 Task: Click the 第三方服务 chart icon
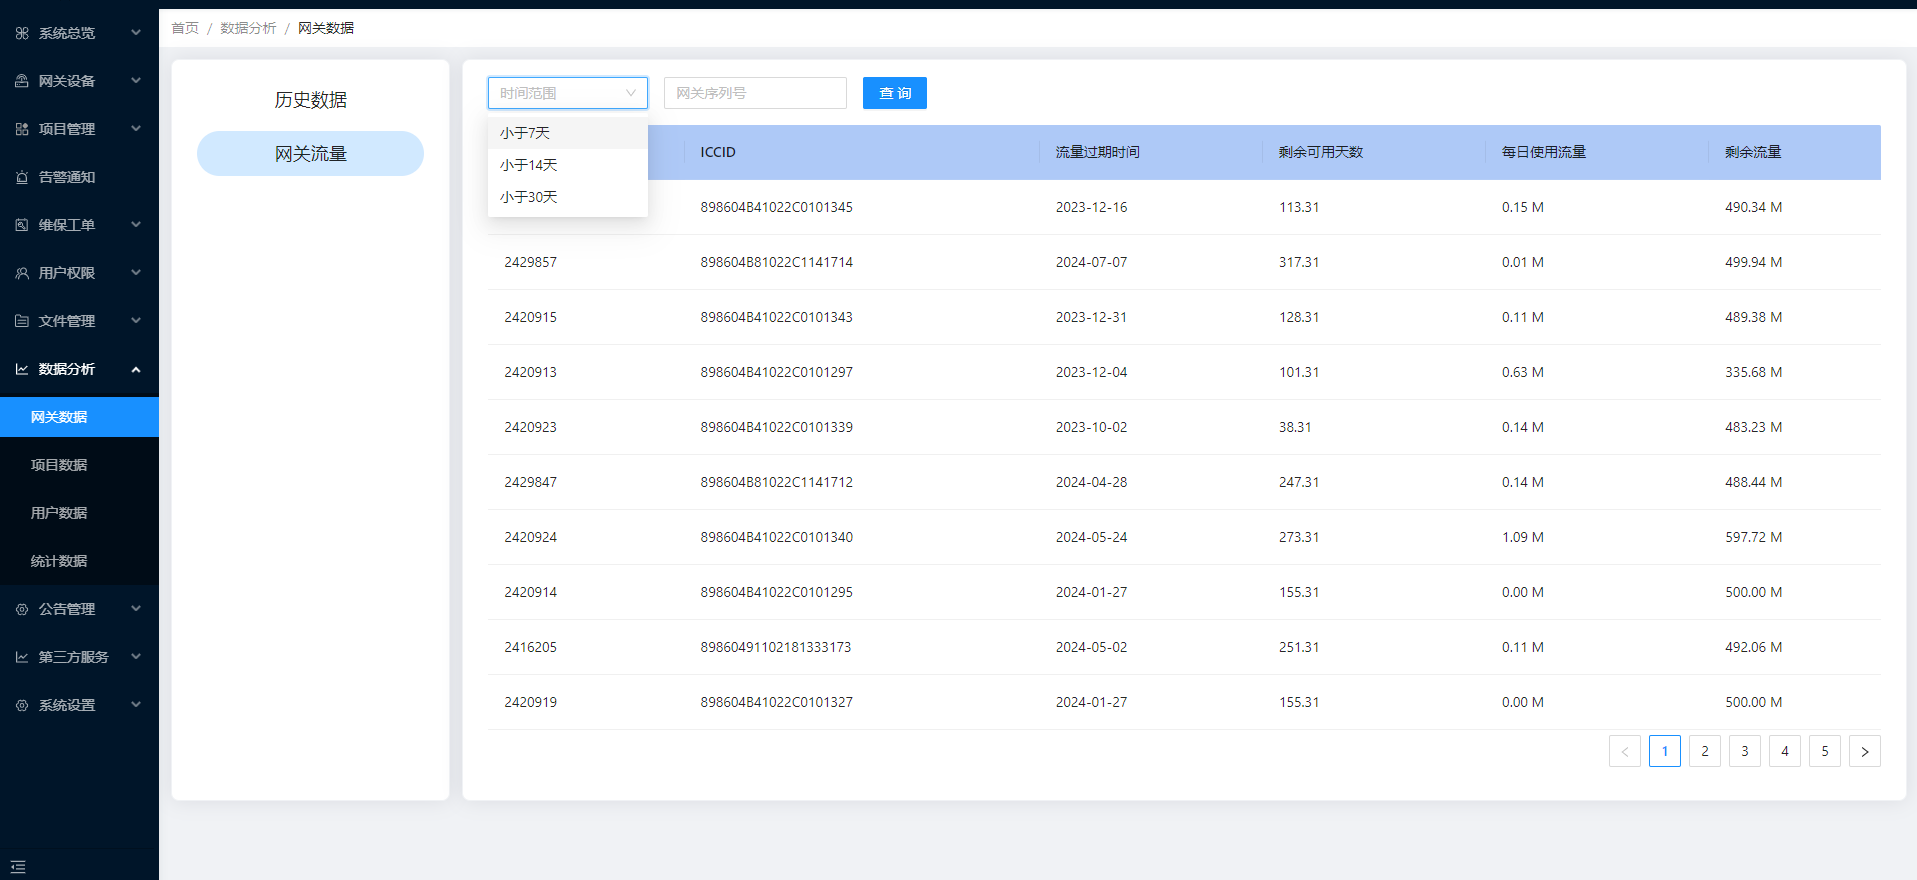point(22,657)
